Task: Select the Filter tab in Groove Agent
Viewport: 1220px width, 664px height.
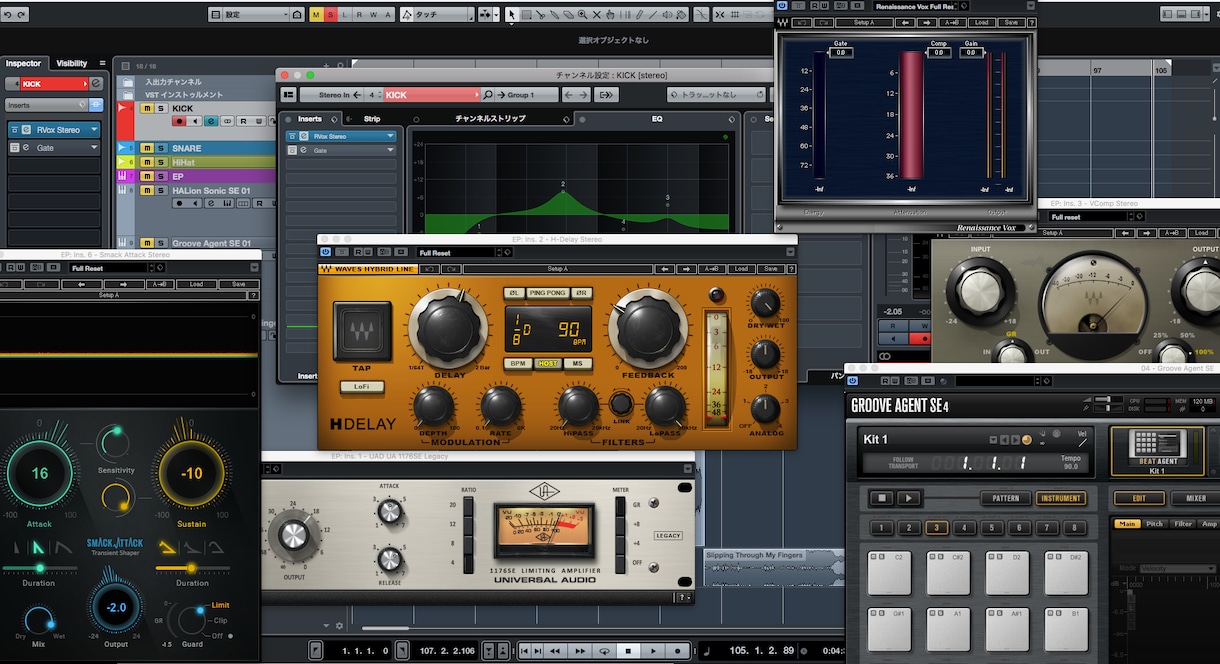Action: click(1183, 524)
